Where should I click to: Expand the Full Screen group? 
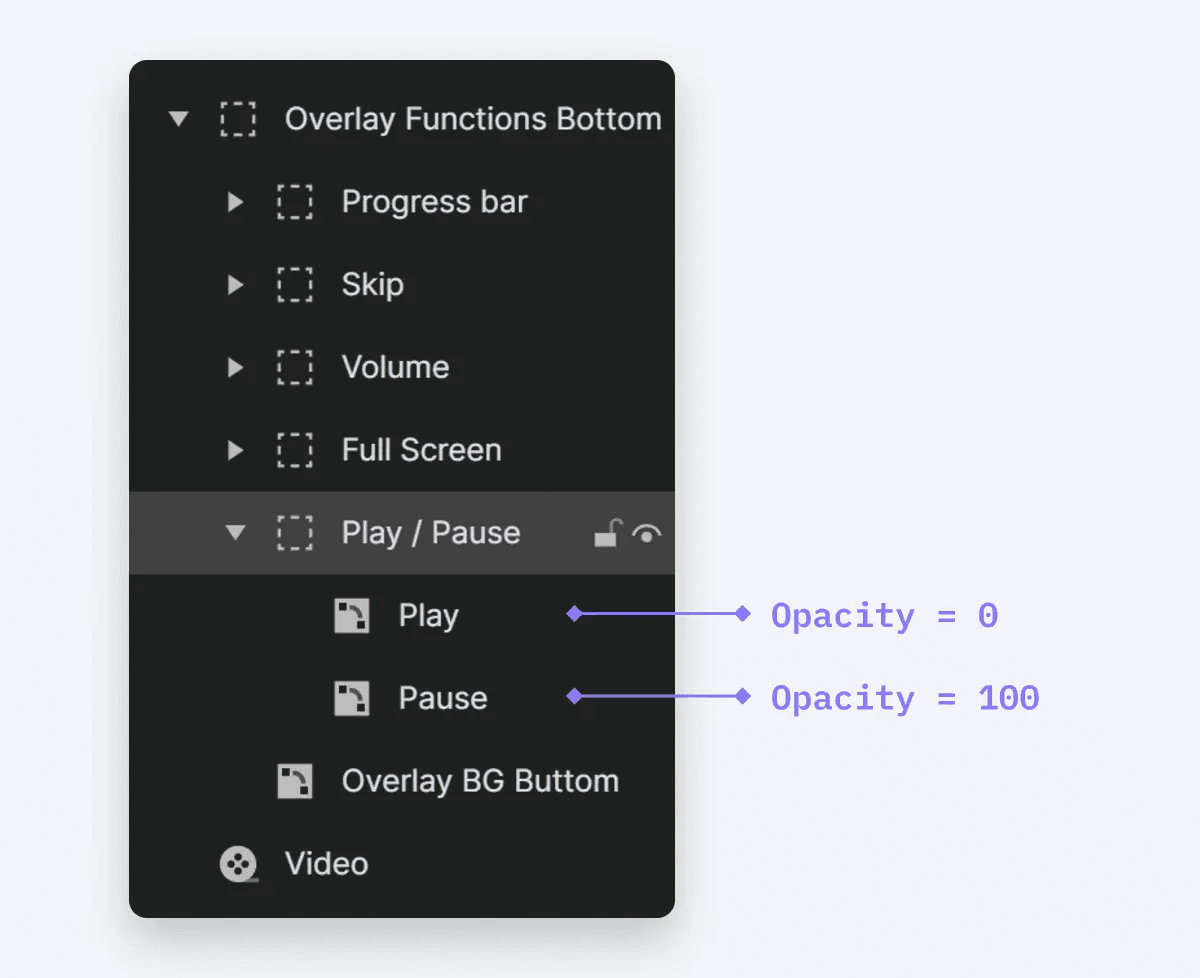coord(236,451)
